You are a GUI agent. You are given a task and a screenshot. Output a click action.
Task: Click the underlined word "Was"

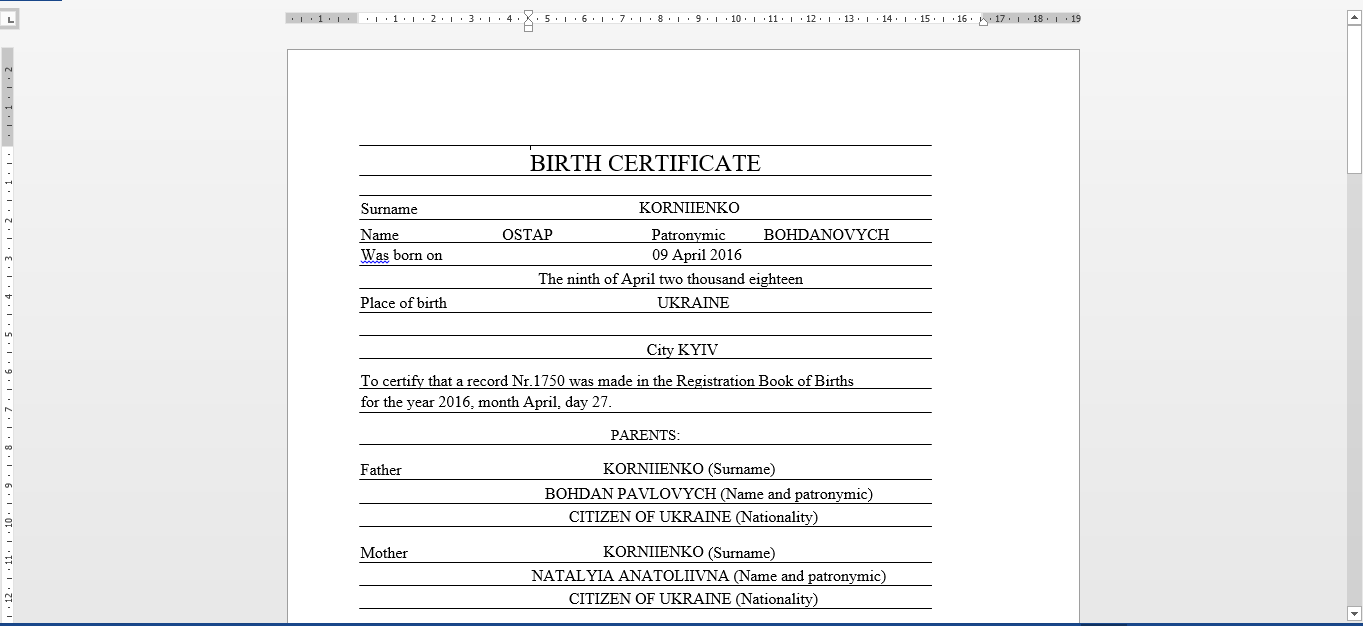click(375, 255)
